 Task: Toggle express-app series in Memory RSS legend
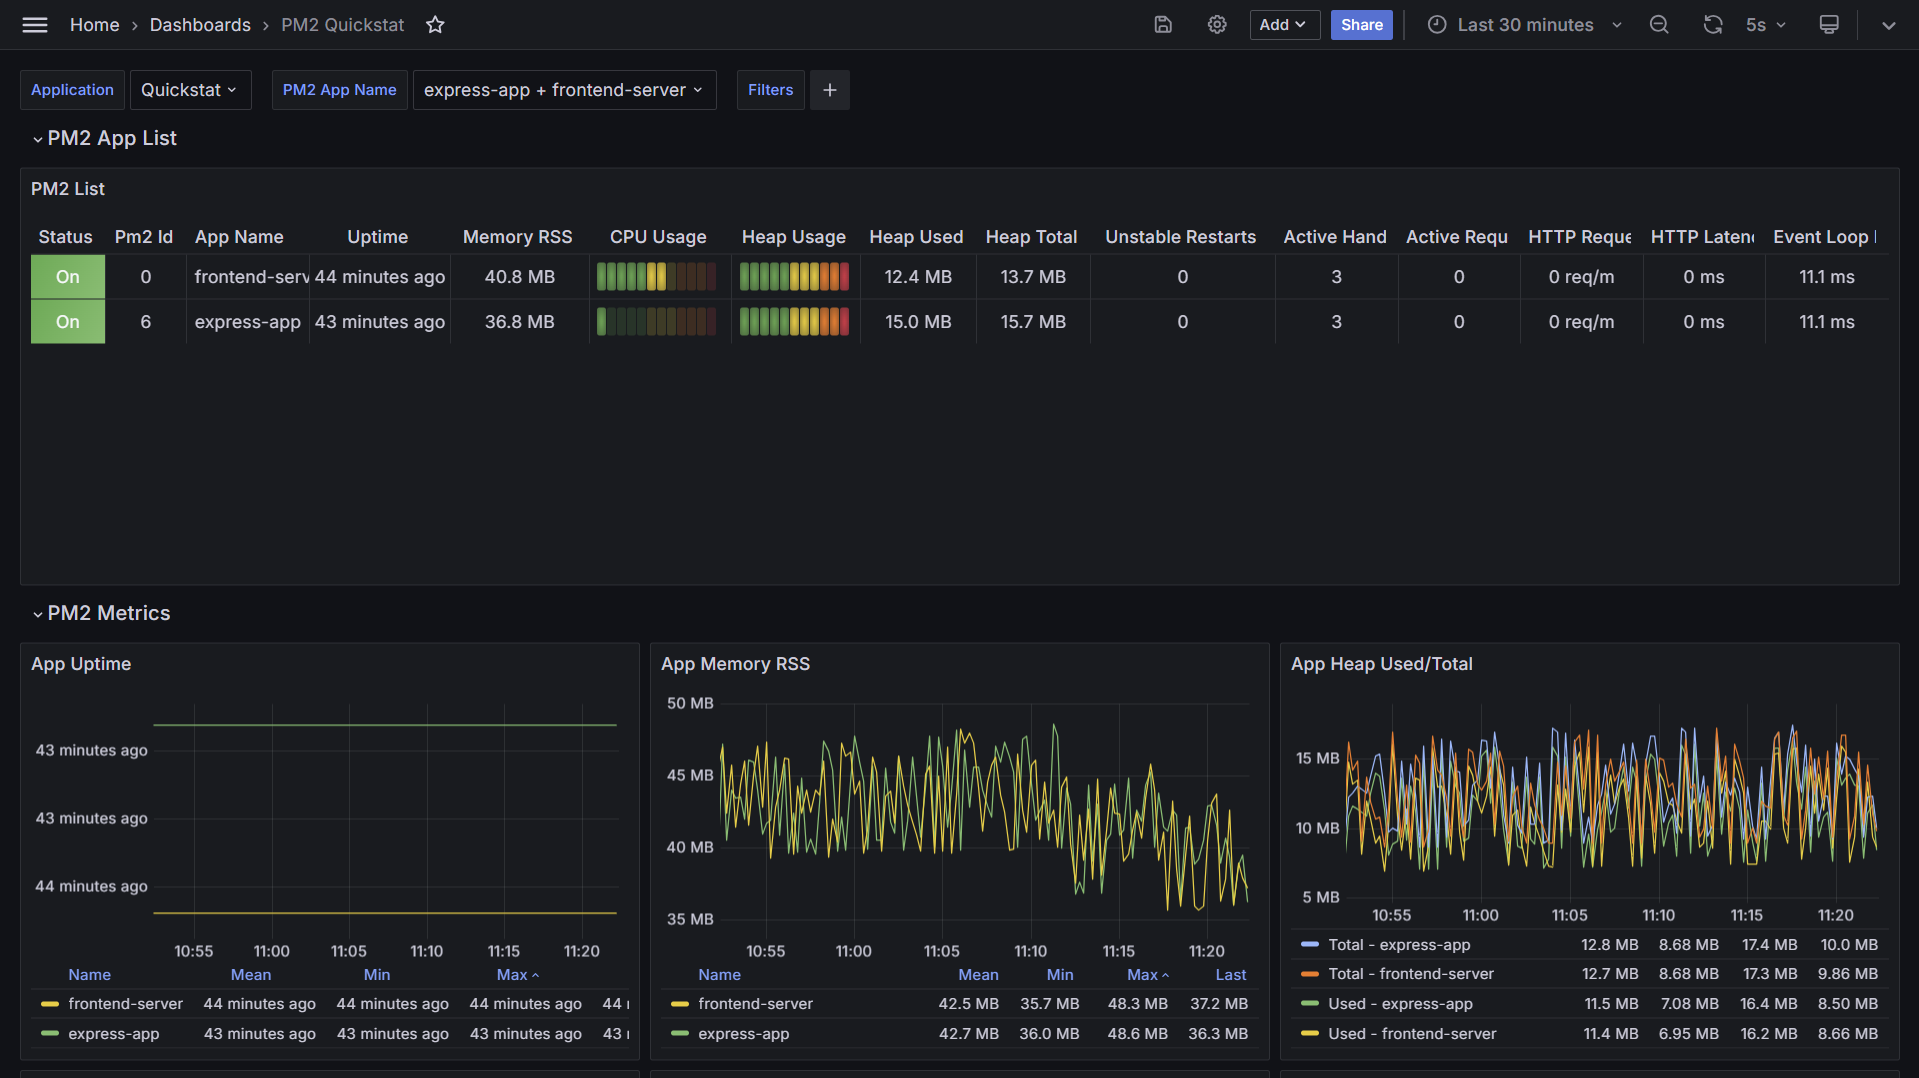coord(743,1034)
